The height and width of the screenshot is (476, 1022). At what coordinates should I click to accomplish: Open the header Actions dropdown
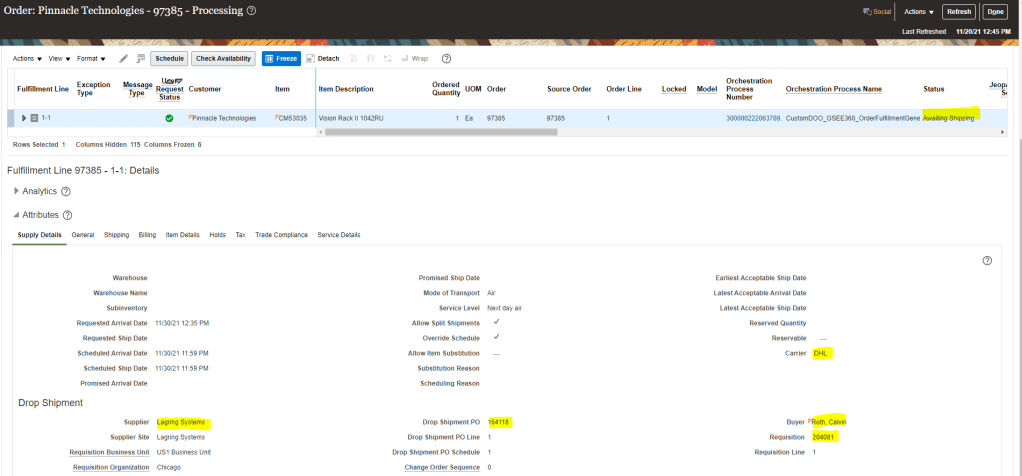[918, 12]
